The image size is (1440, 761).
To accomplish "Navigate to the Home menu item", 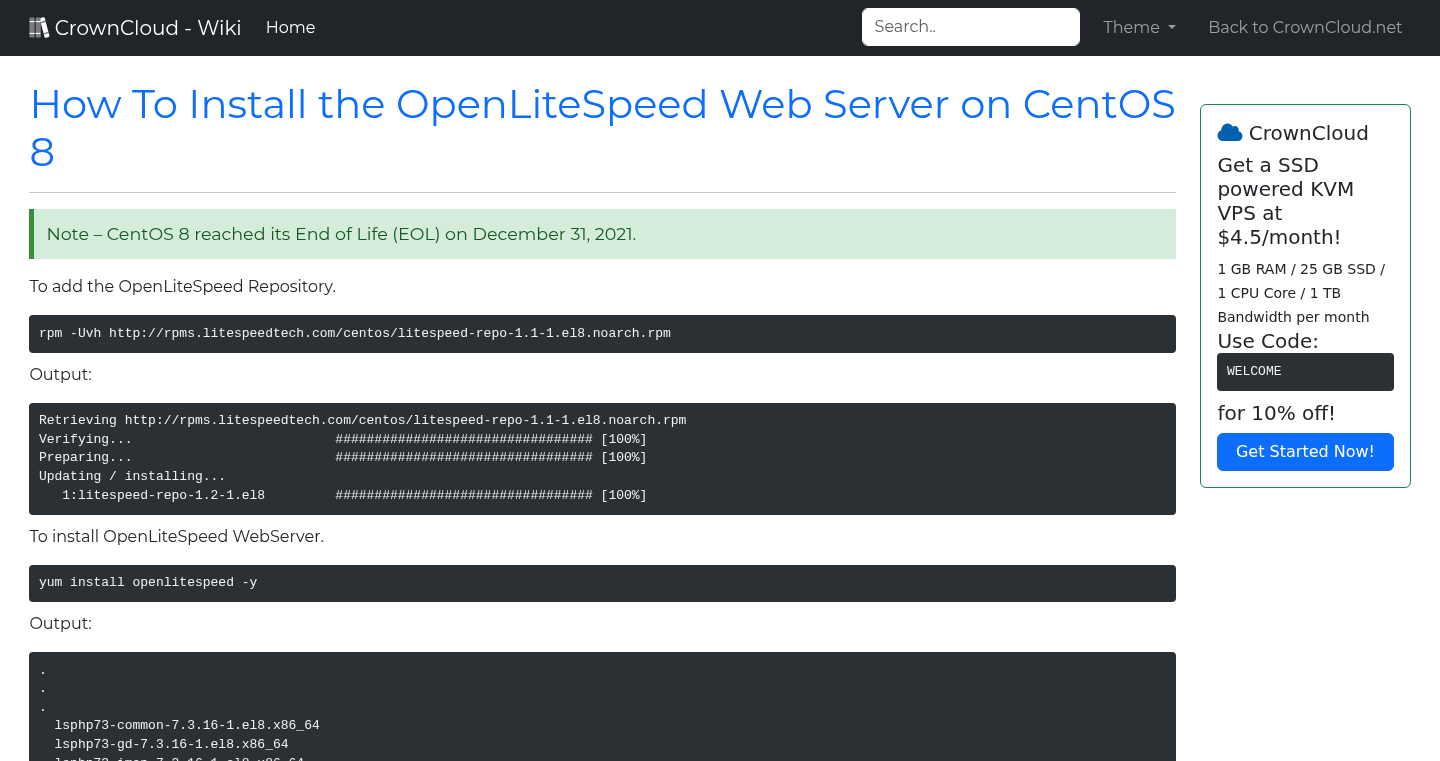I will point(290,27).
